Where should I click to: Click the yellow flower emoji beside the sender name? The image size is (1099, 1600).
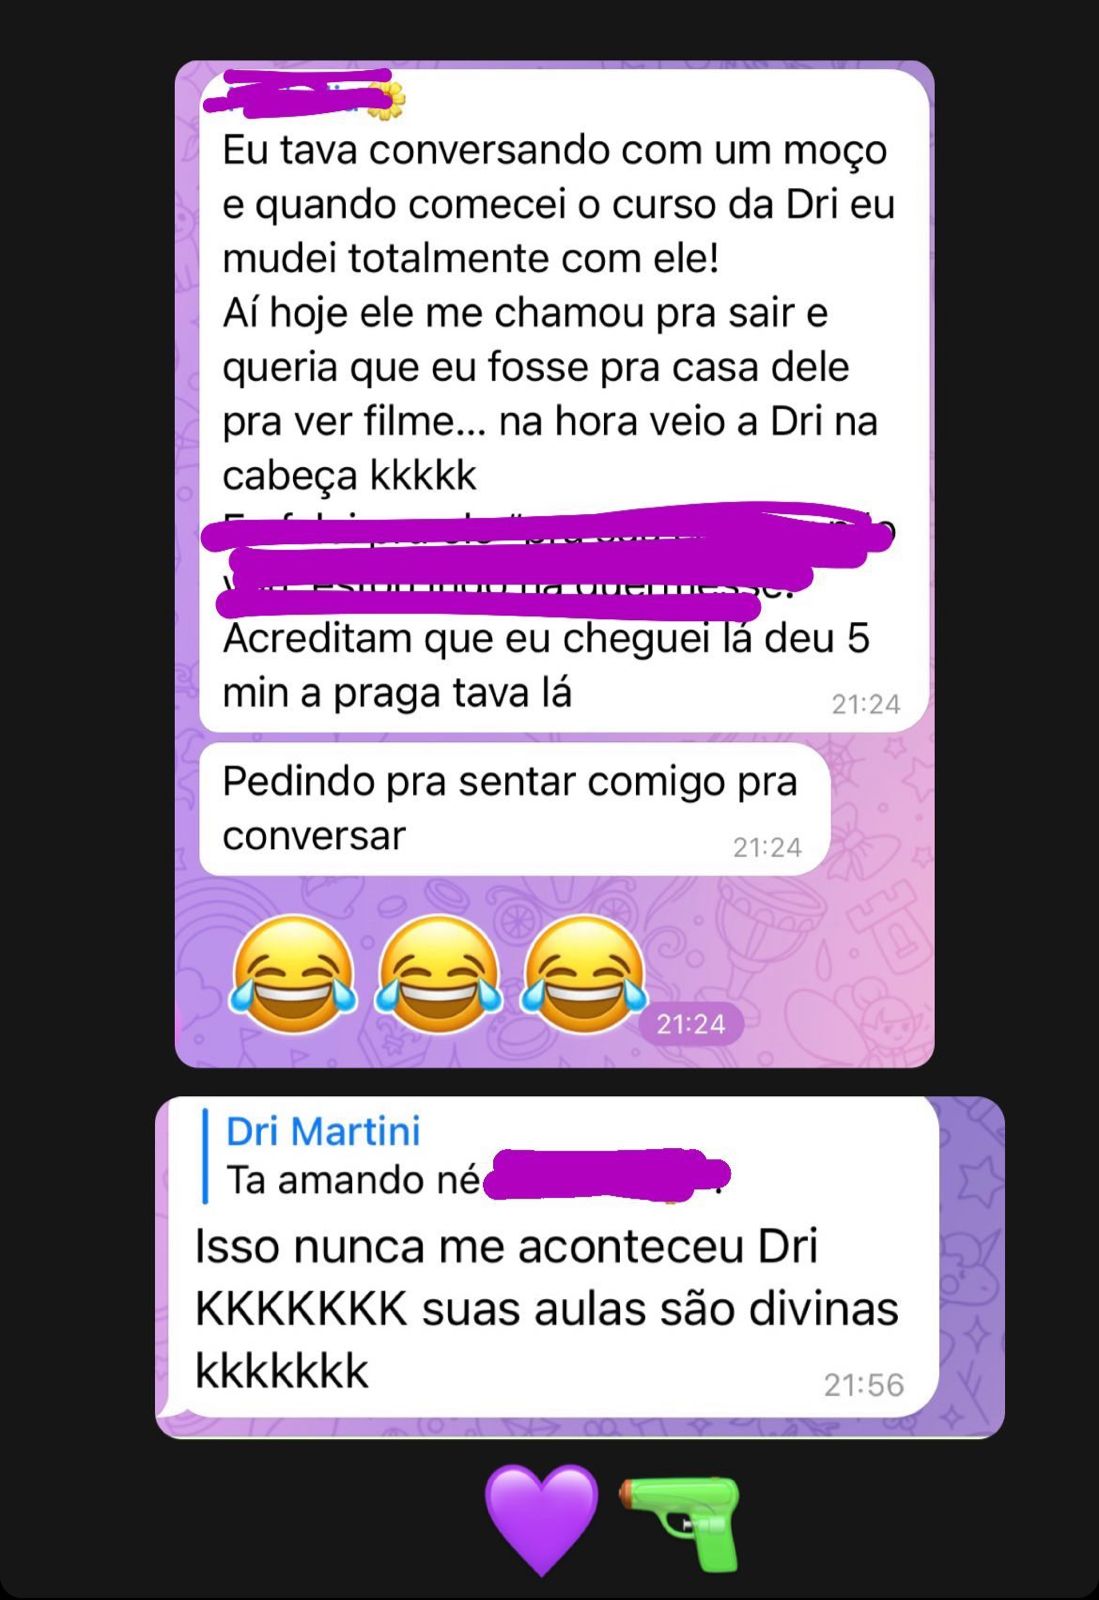(x=386, y=100)
